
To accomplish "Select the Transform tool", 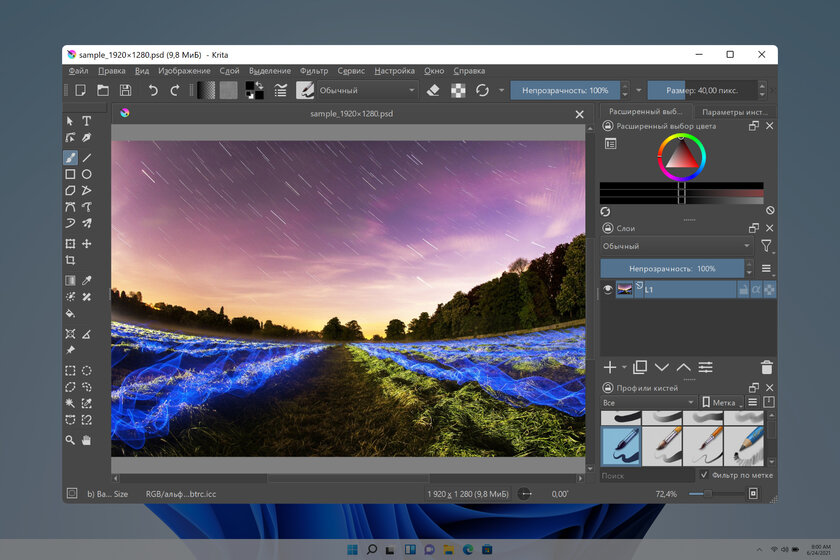I will click(x=70, y=244).
